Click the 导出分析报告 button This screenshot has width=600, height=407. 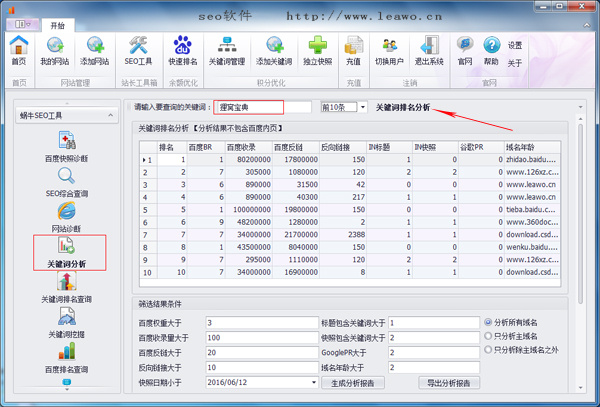coord(449,383)
